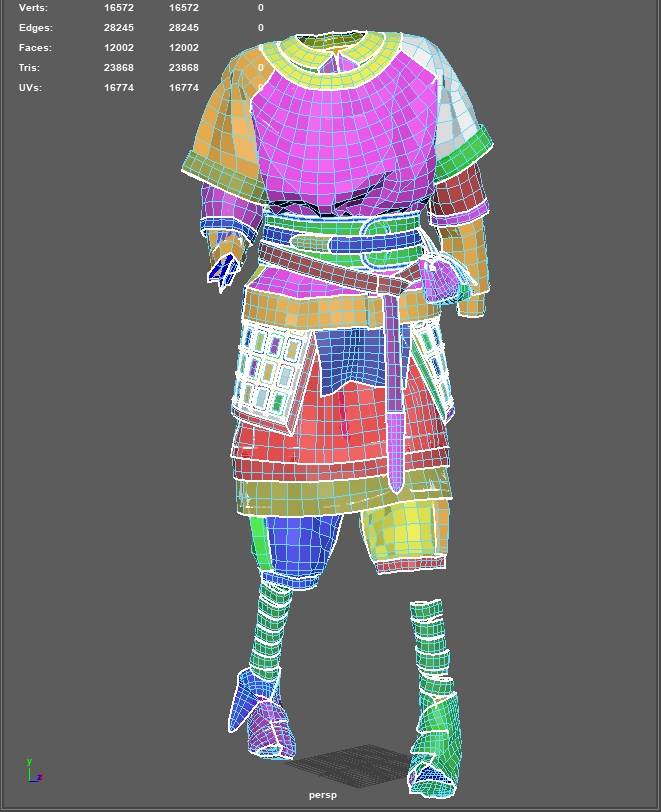This screenshot has width=661, height=812.
Task: Click the persp camera label
Action: [x=322, y=795]
